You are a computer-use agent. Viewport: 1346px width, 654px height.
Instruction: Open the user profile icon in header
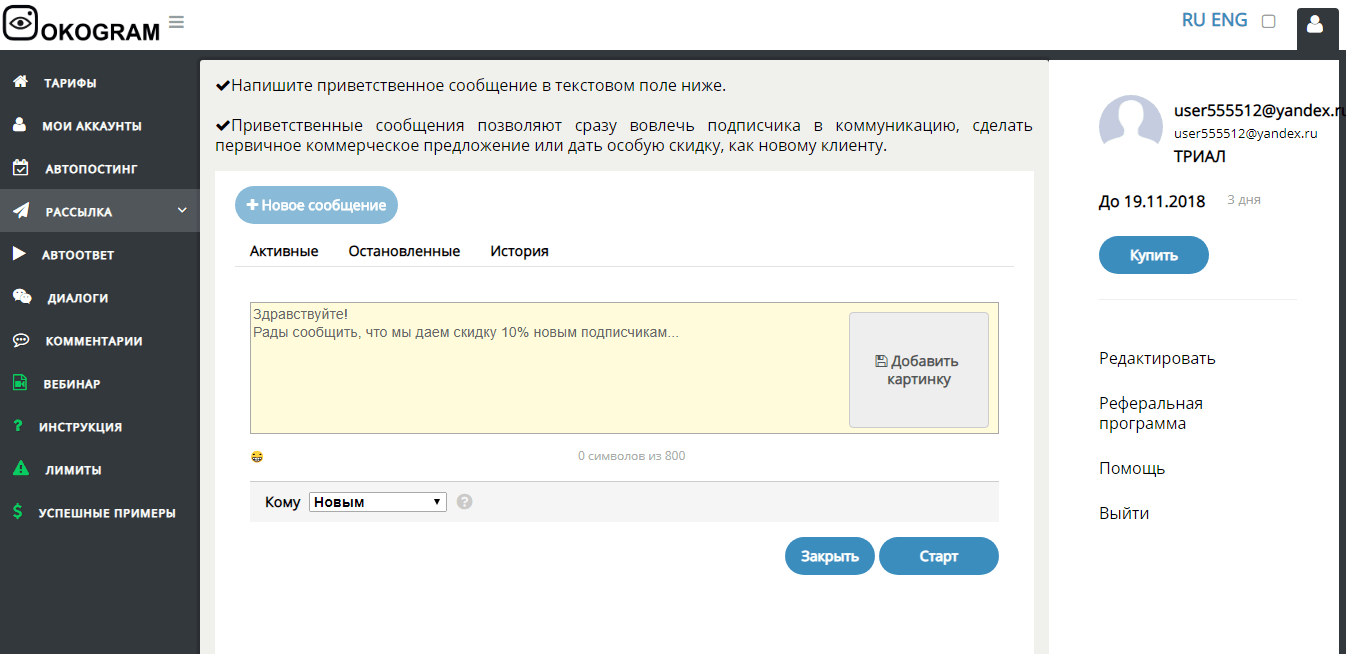[x=1316, y=23]
